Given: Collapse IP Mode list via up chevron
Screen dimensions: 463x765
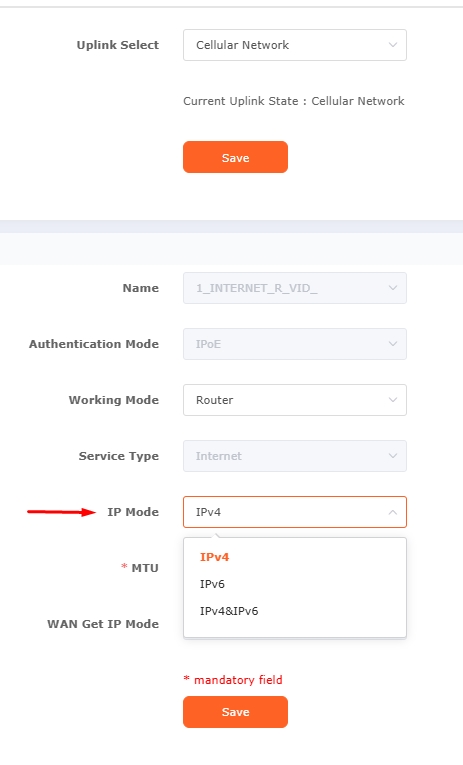Looking at the screenshot, I should [392, 512].
